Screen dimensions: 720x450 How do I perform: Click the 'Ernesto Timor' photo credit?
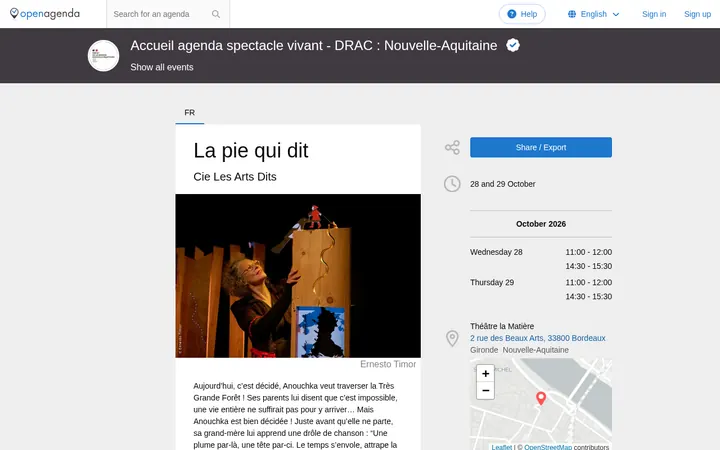pos(388,364)
